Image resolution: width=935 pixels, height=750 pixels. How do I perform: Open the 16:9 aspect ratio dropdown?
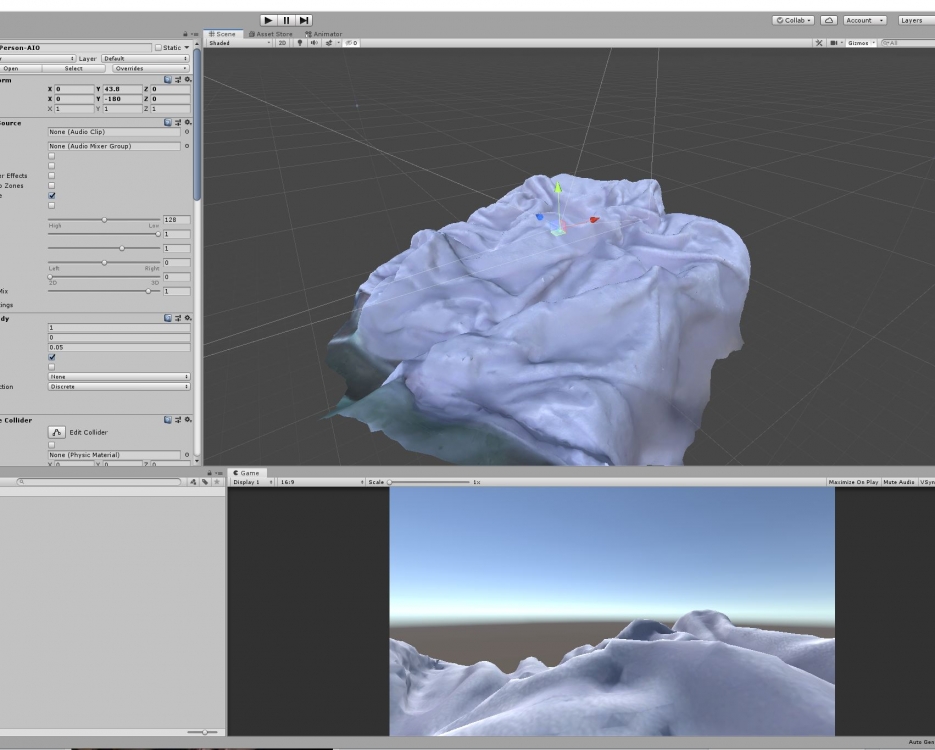[x=320, y=482]
